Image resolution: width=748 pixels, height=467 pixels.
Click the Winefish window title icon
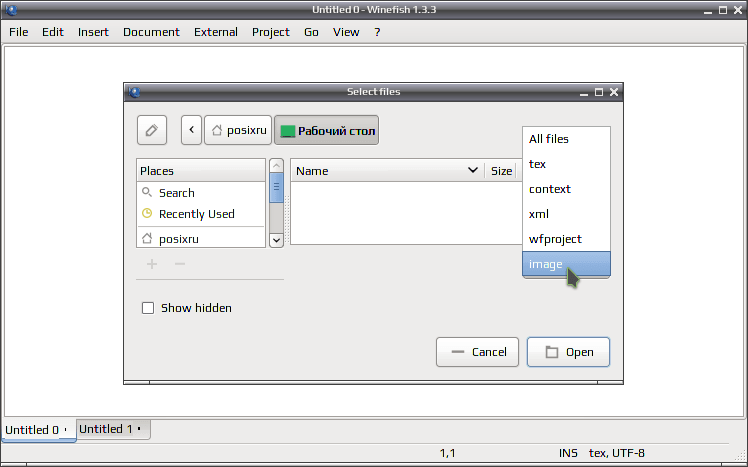coord(11,10)
